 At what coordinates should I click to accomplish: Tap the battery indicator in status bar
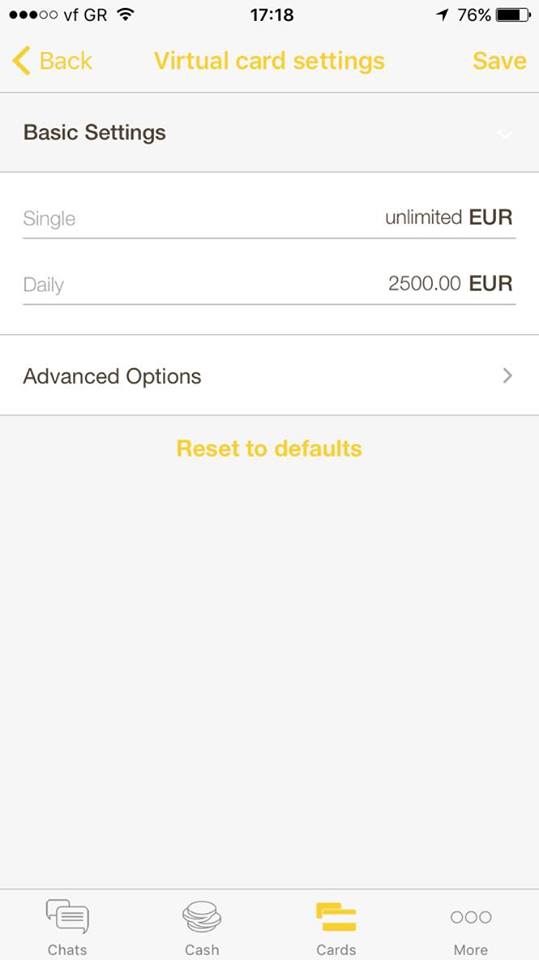(x=513, y=15)
